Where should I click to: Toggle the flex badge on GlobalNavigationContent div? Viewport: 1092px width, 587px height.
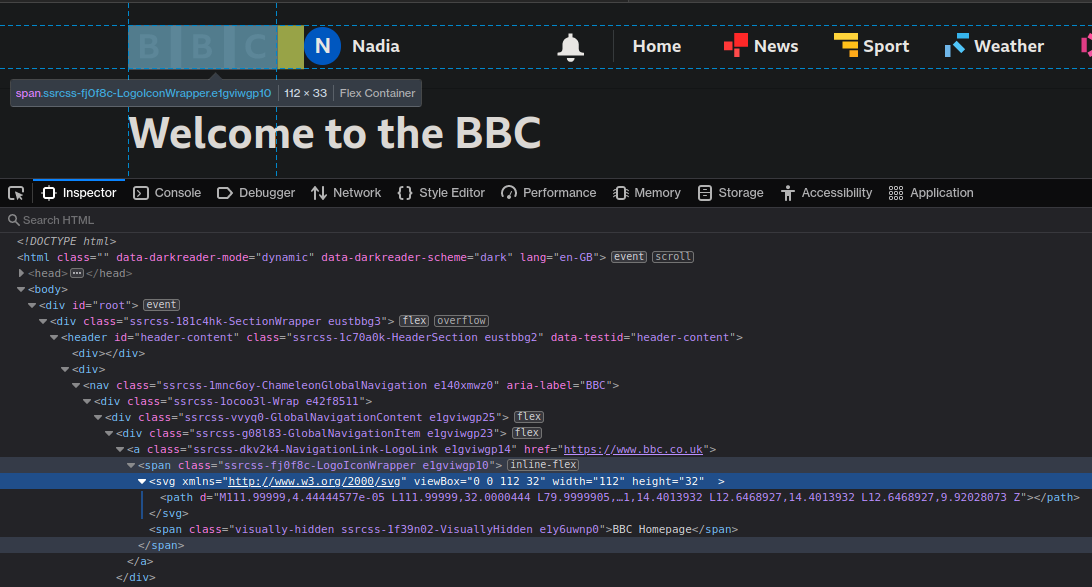(528, 416)
